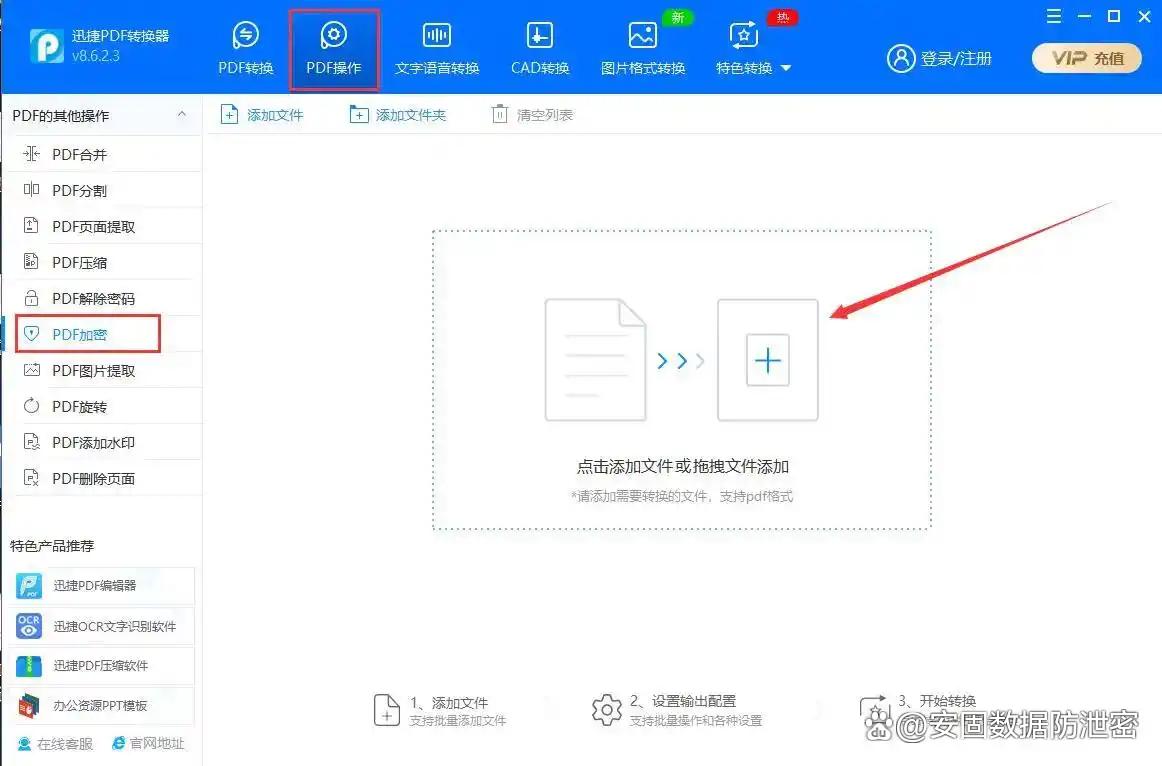Click the 添加文件 plus-page icon
The width and height of the screenshot is (1162, 766).
[230, 115]
